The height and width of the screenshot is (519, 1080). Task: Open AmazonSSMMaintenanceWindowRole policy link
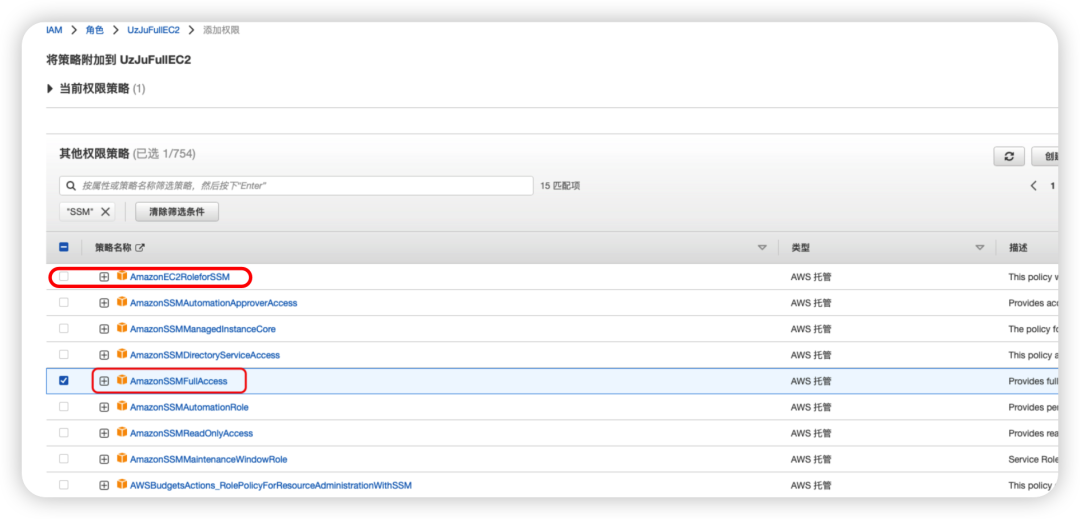coord(209,459)
